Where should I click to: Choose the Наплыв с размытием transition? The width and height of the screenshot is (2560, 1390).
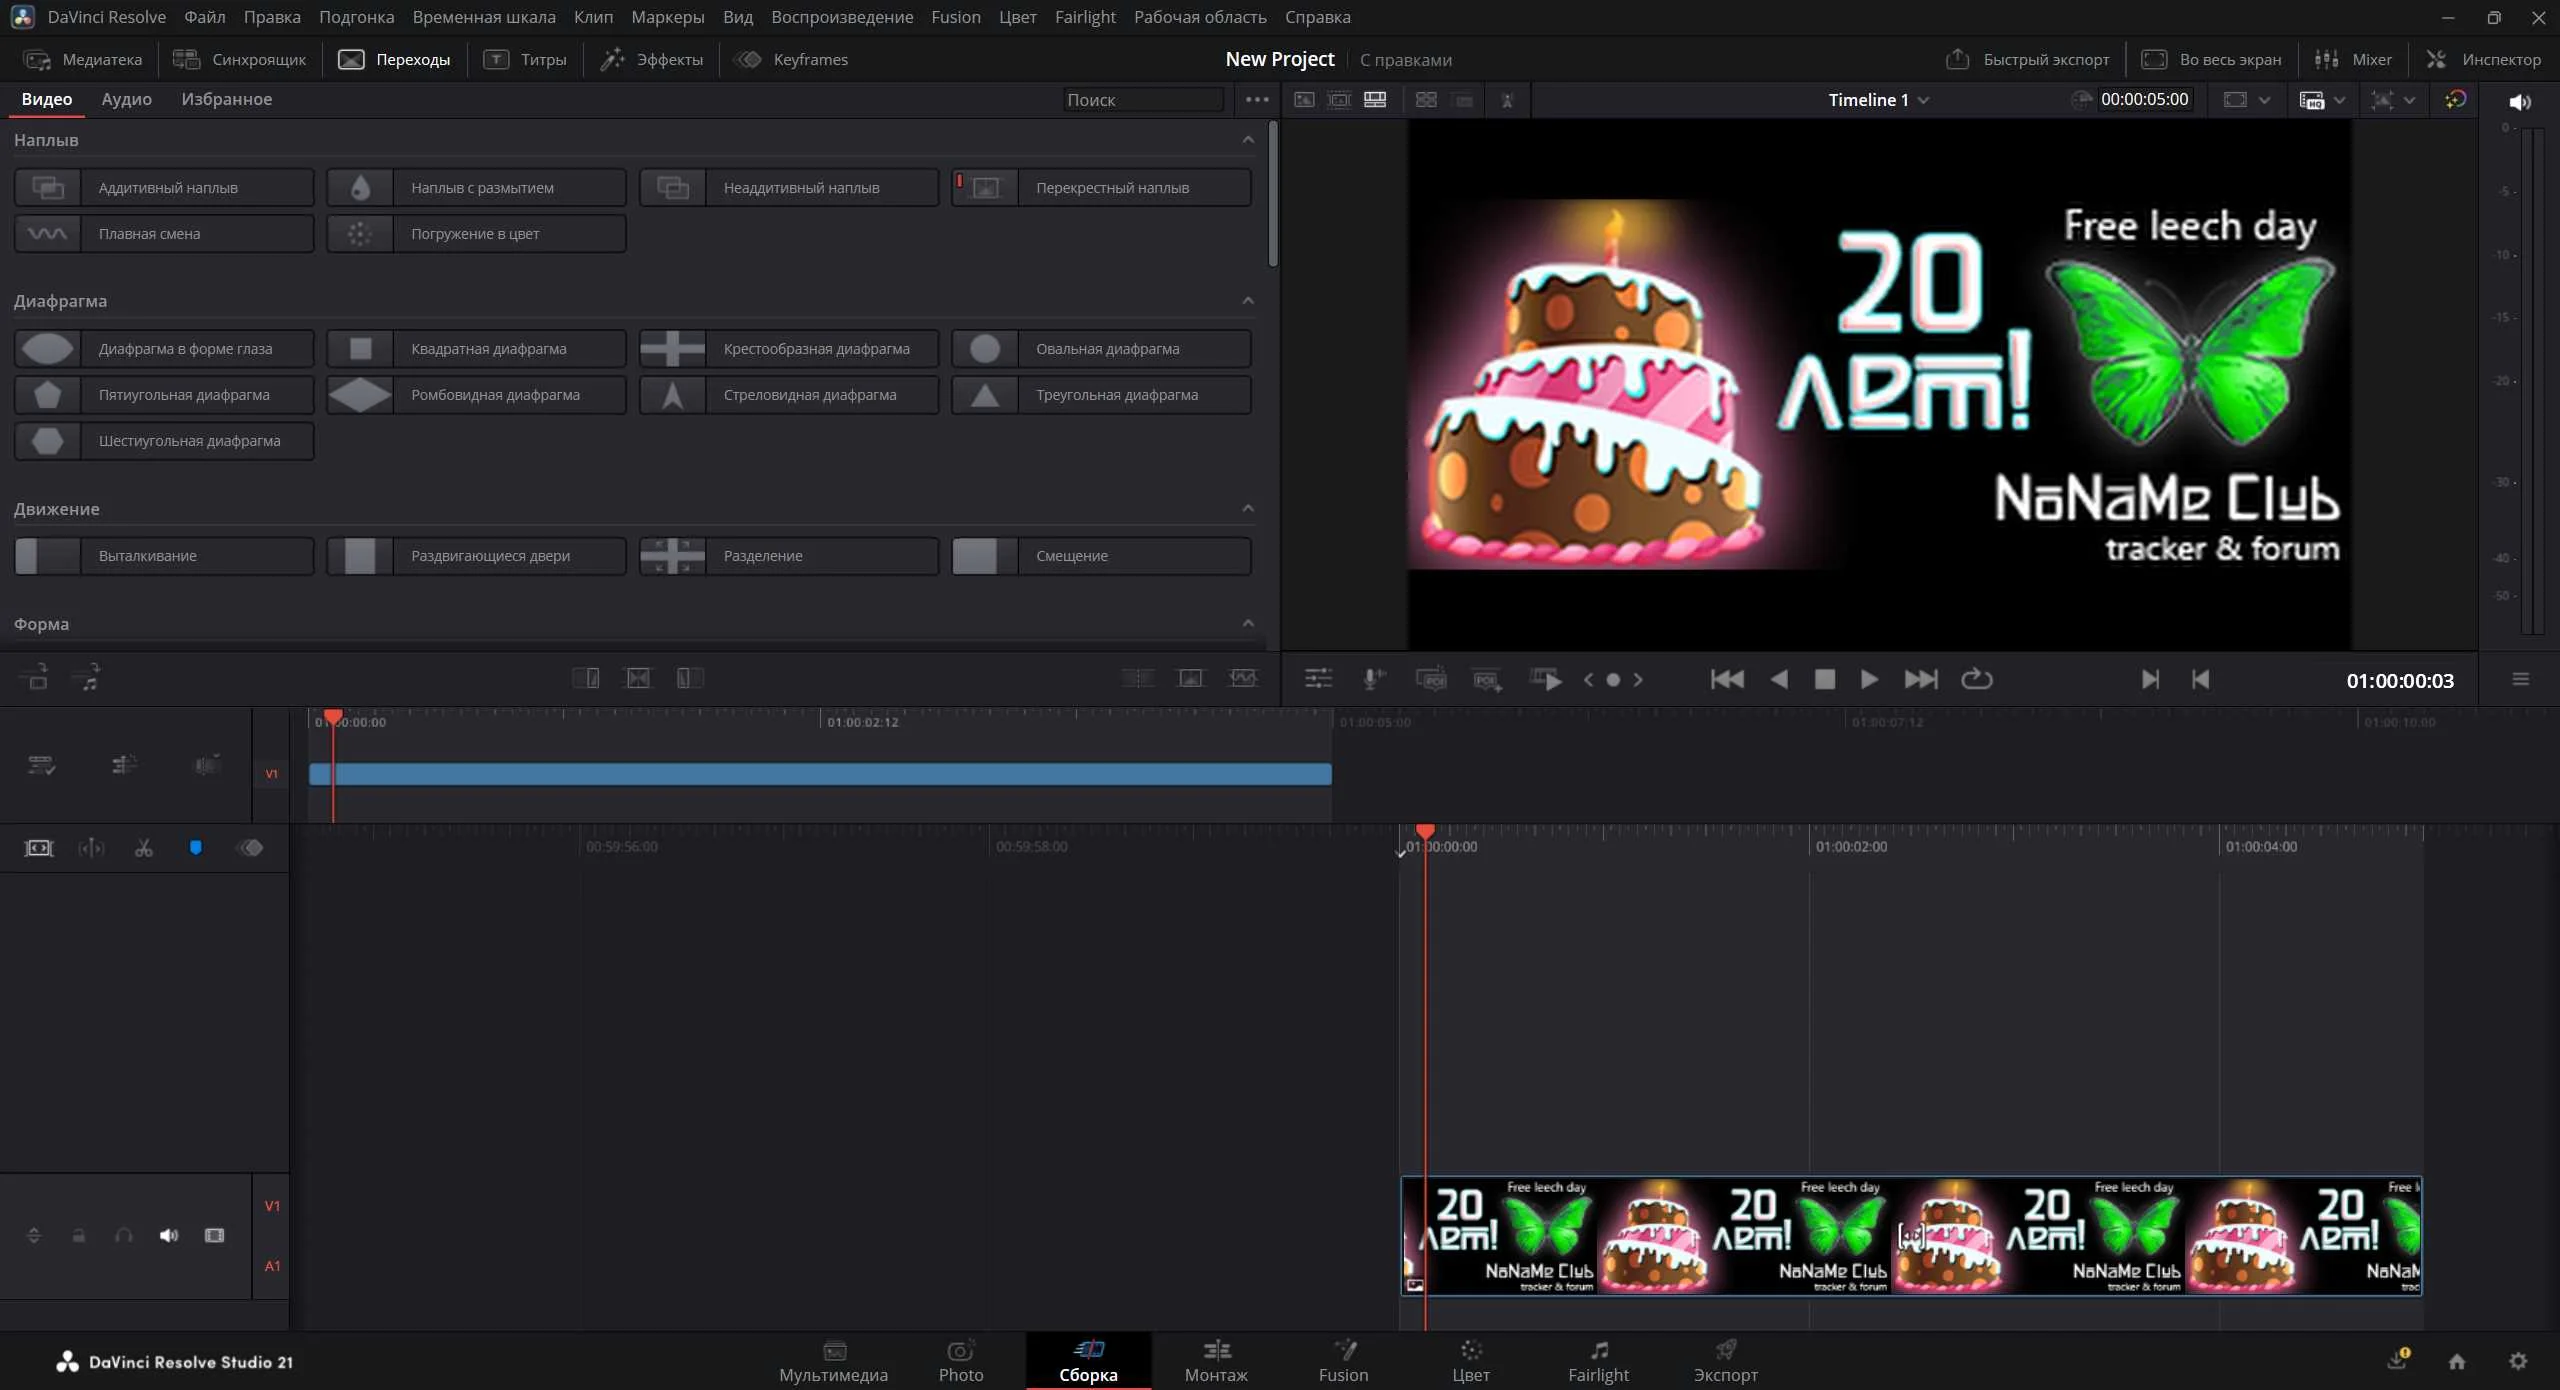click(x=477, y=188)
